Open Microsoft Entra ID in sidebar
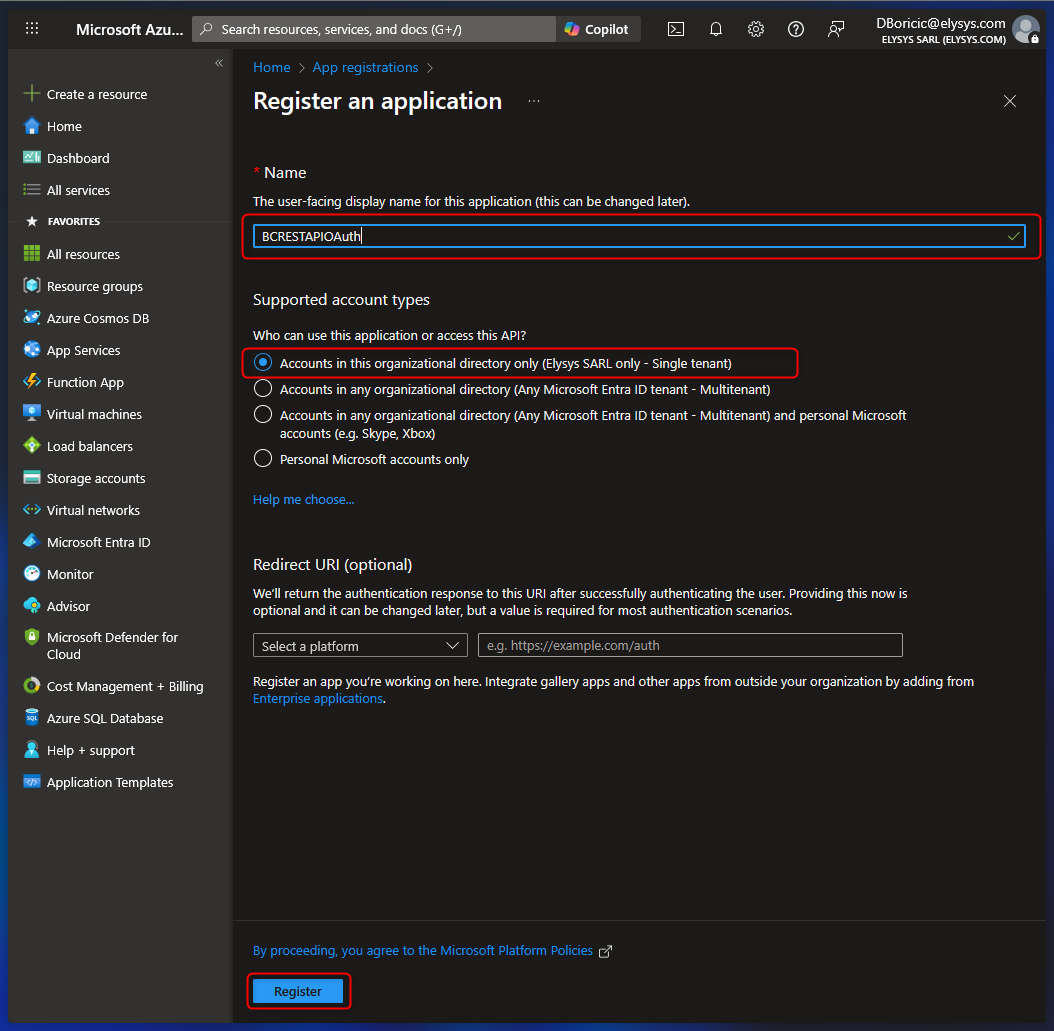The image size is (1054, 1031). pos(98,542)
